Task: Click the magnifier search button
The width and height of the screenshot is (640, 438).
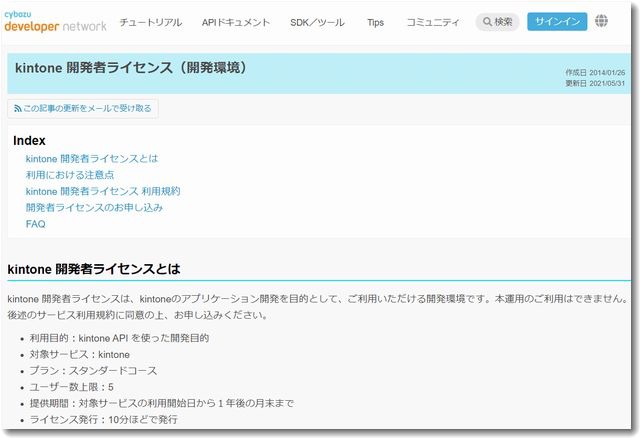Action: [x=497, y=22]
